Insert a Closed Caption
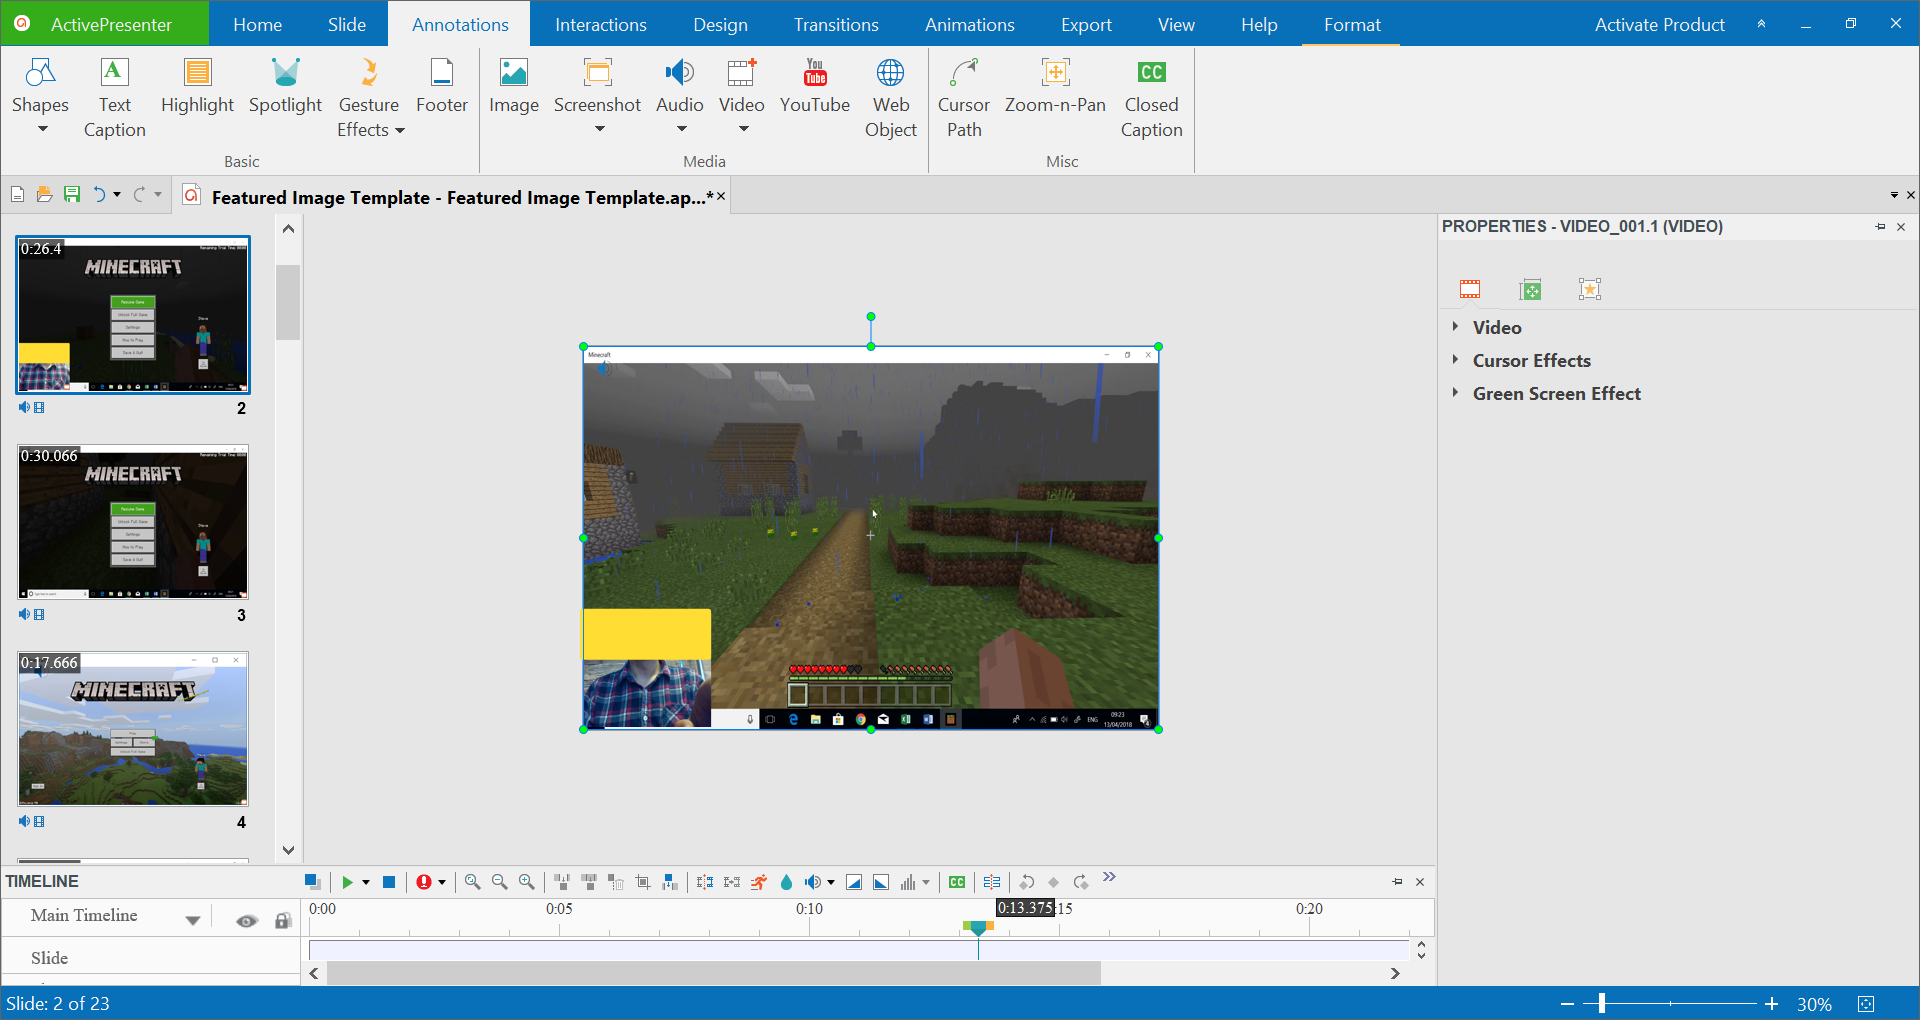This screenshot has width=1920, height=1020. (x=1151, y=98)
